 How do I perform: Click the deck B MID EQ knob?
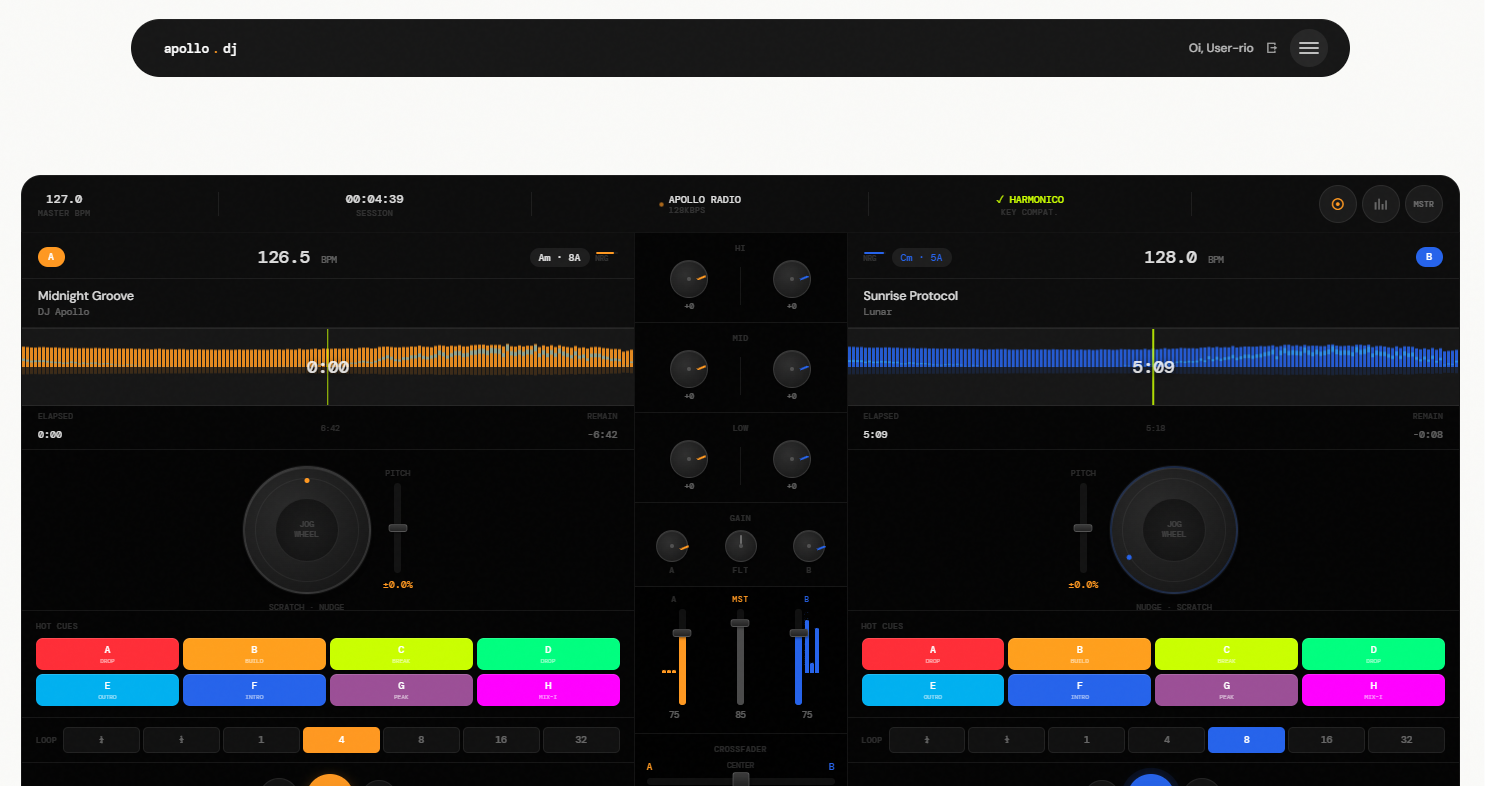(x=792, y=369)
